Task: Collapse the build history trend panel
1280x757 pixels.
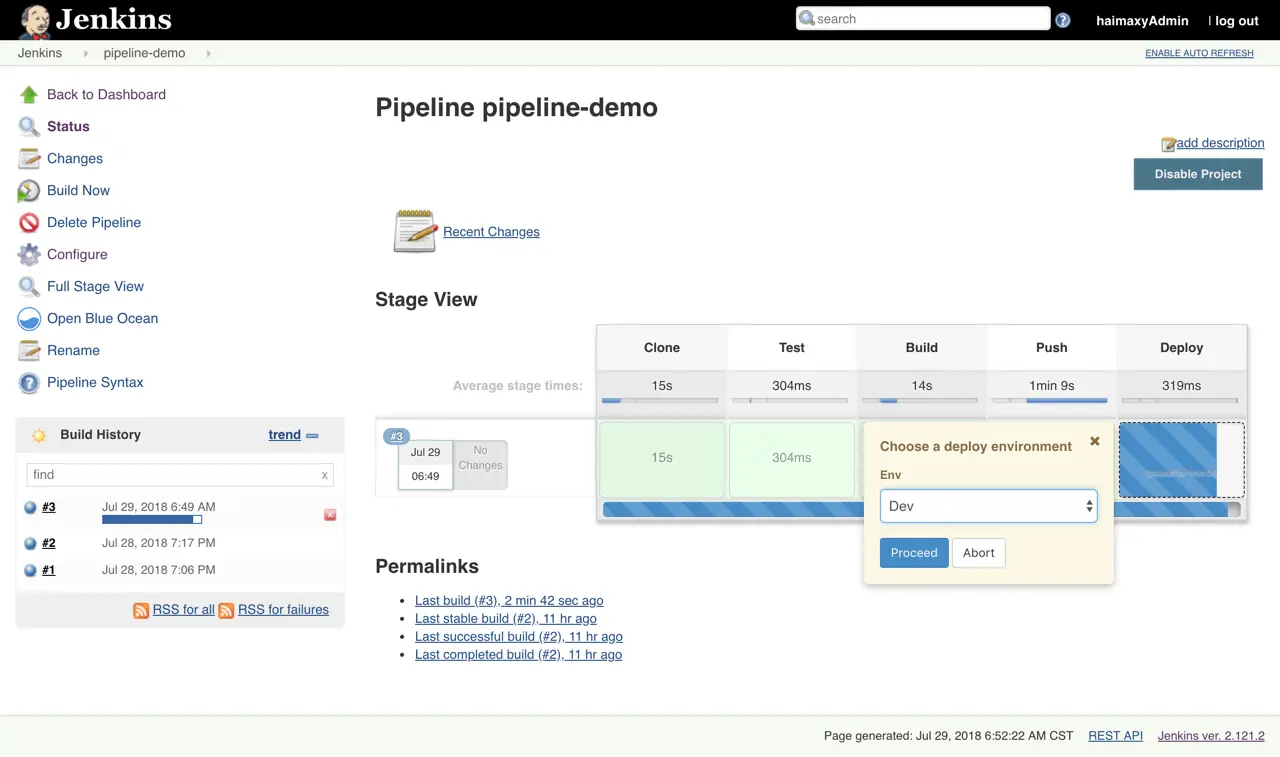Action: pos(312,435)
